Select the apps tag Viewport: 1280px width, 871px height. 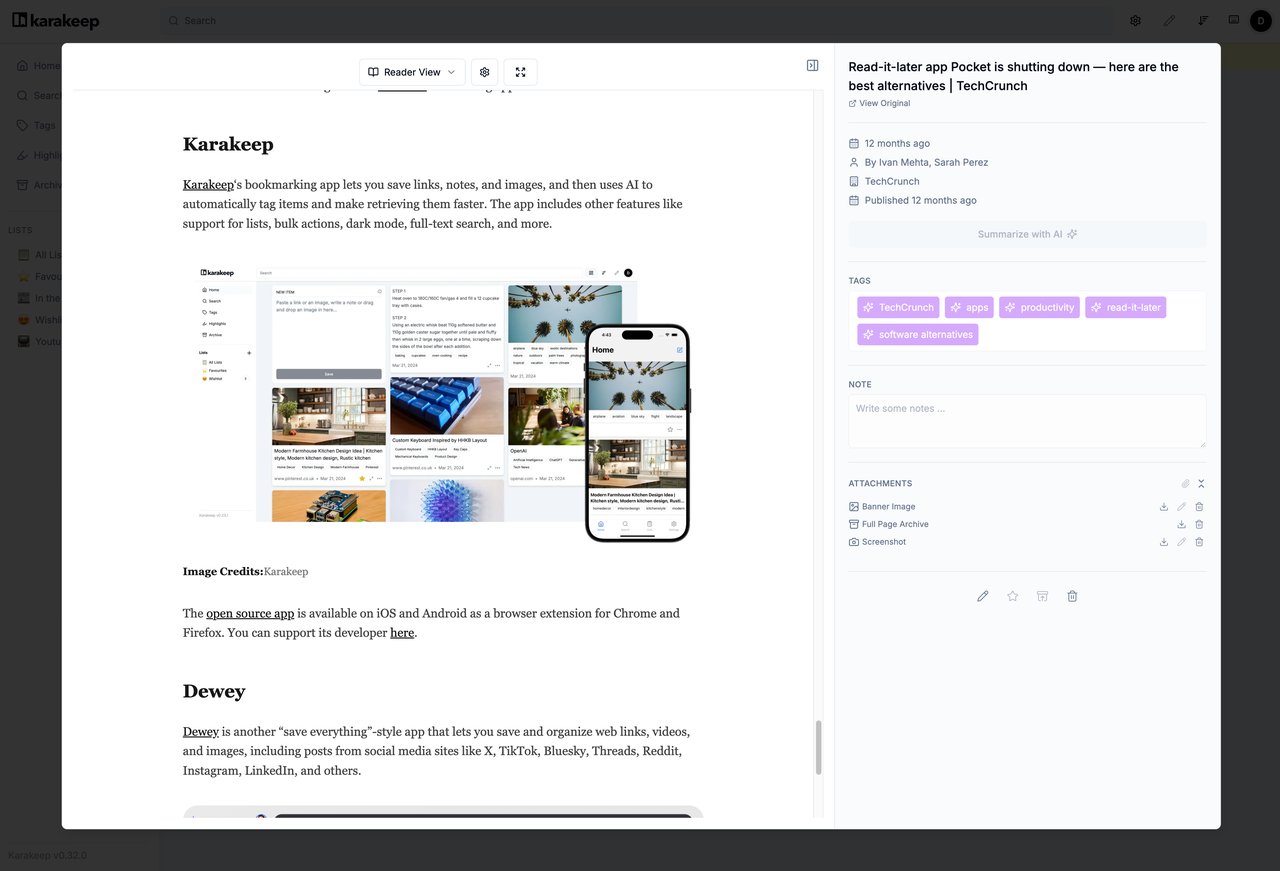tap(968, 308)
